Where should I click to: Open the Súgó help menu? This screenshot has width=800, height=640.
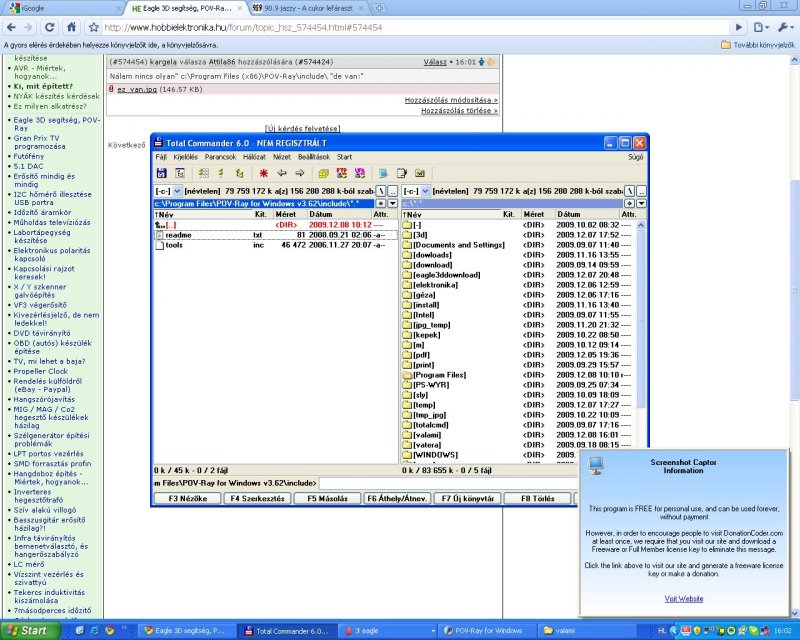[x=635, y=157]
